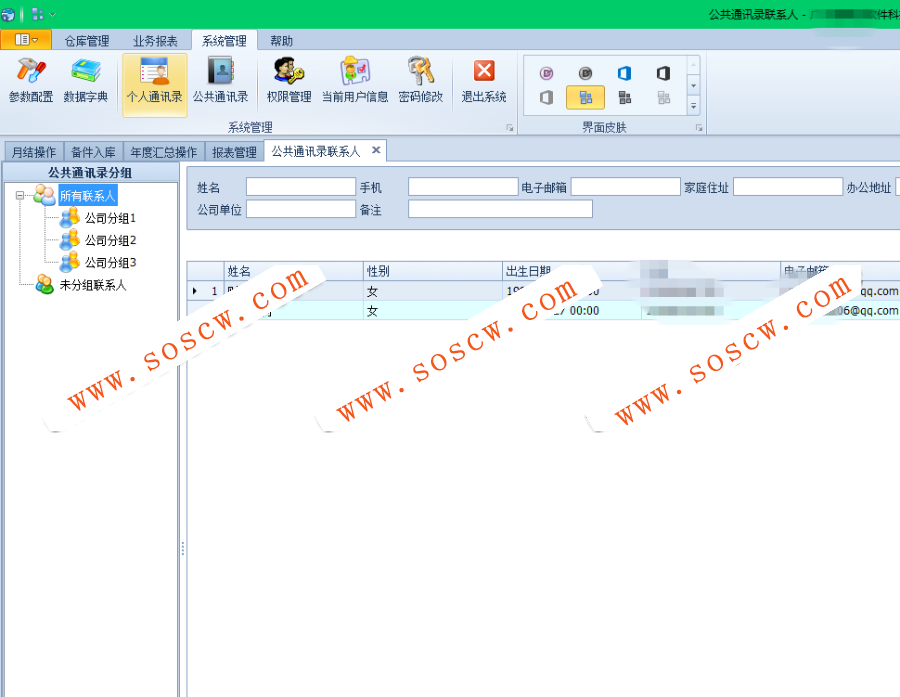Click the 电子邮箱 search input field
Image resolution: width=900 pixels, height=697 pixels.
[x=626, y=187]
